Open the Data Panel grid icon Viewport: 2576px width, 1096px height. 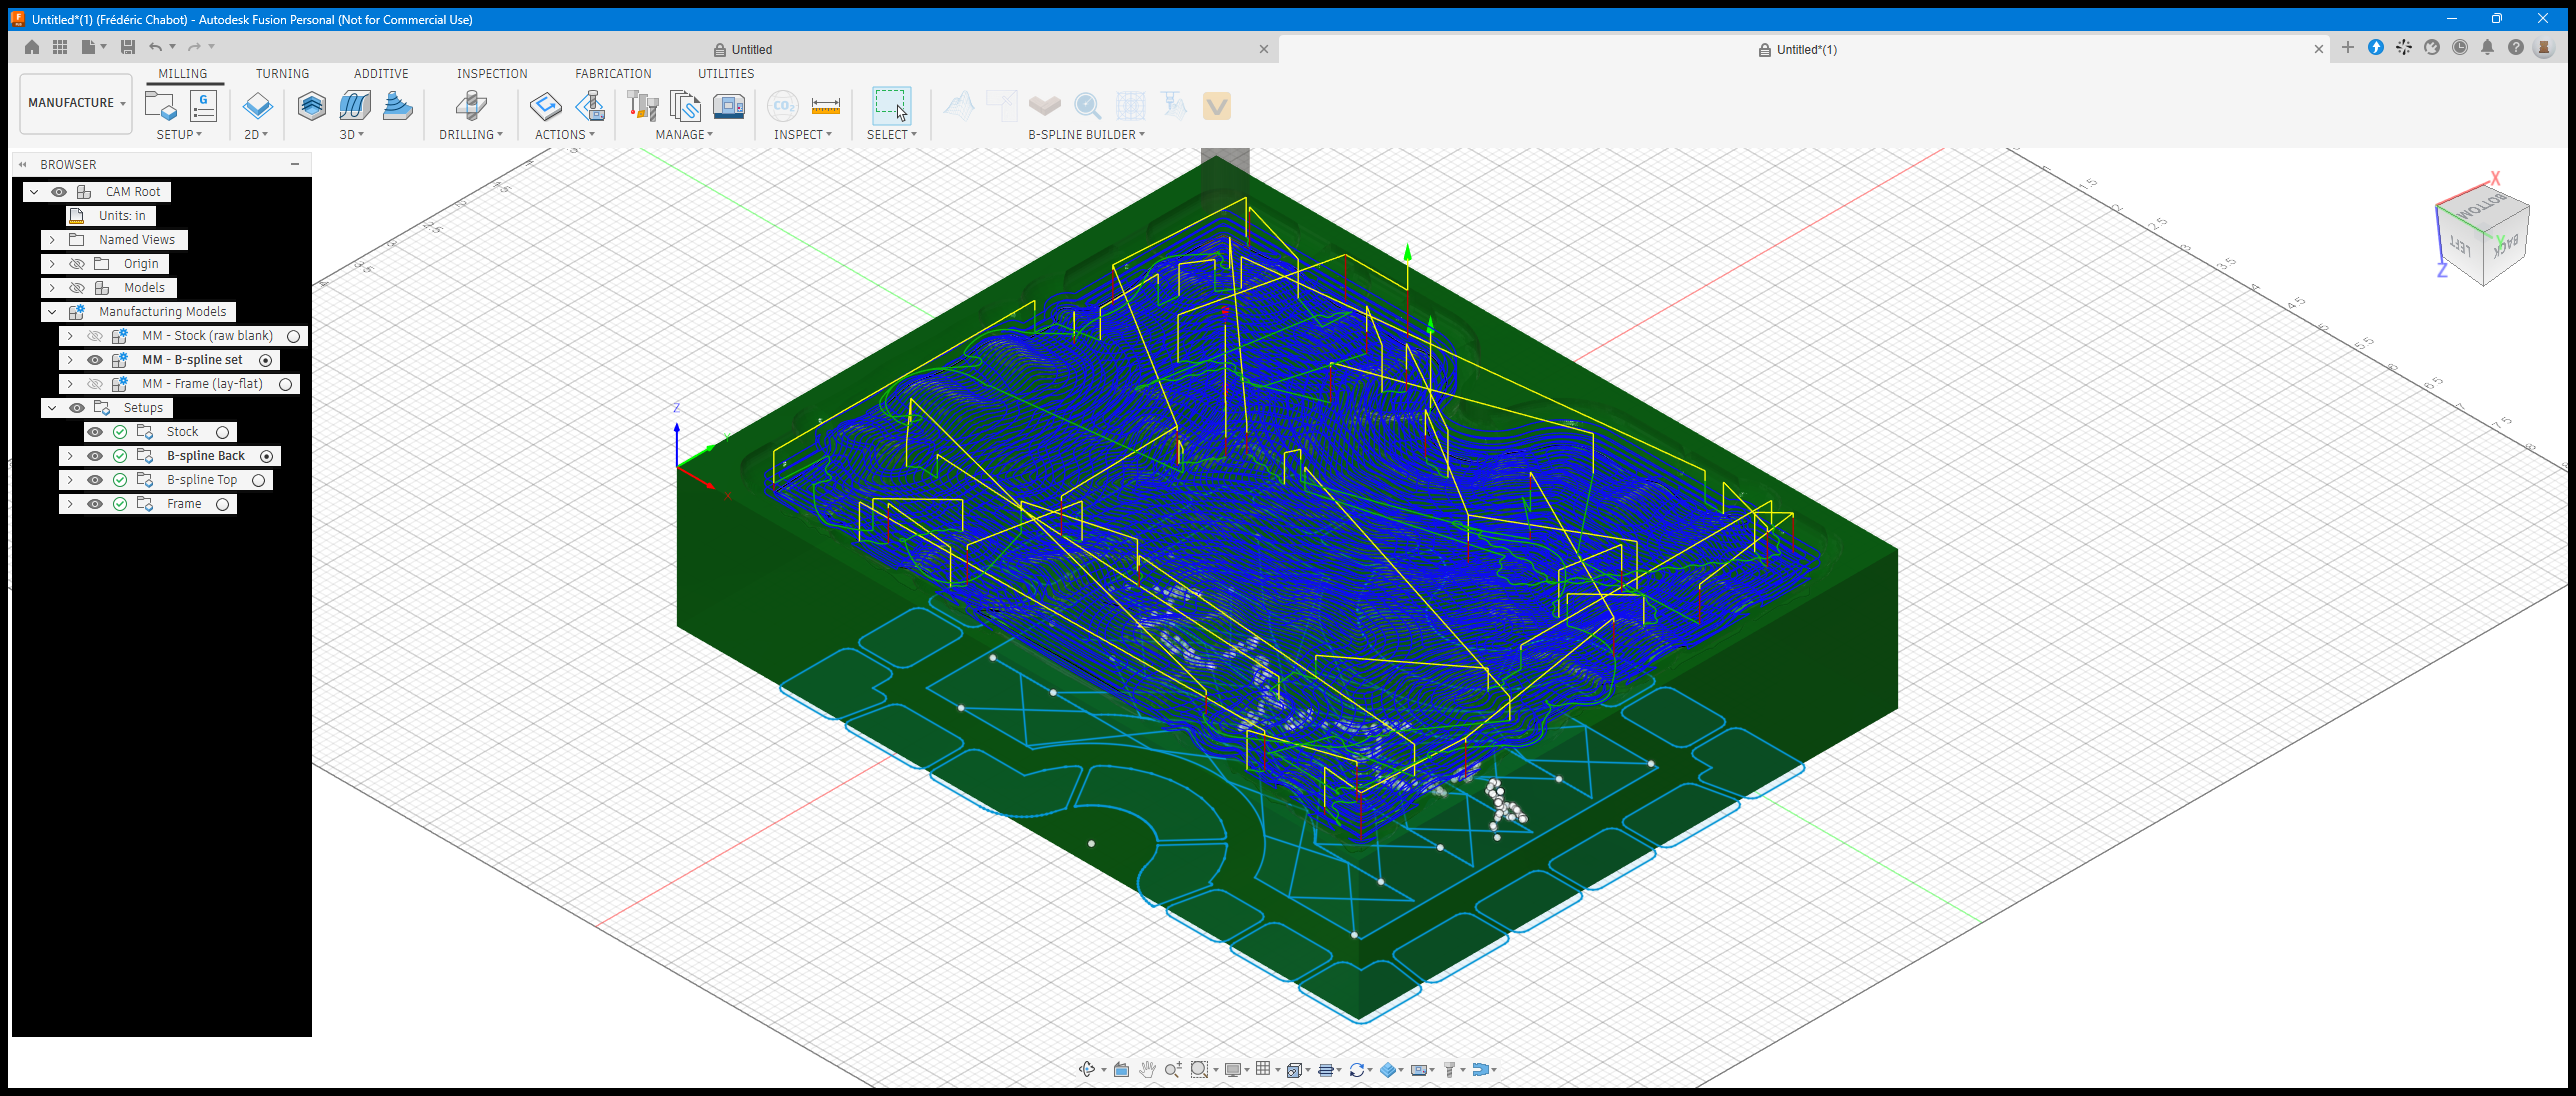click(60, 47)
